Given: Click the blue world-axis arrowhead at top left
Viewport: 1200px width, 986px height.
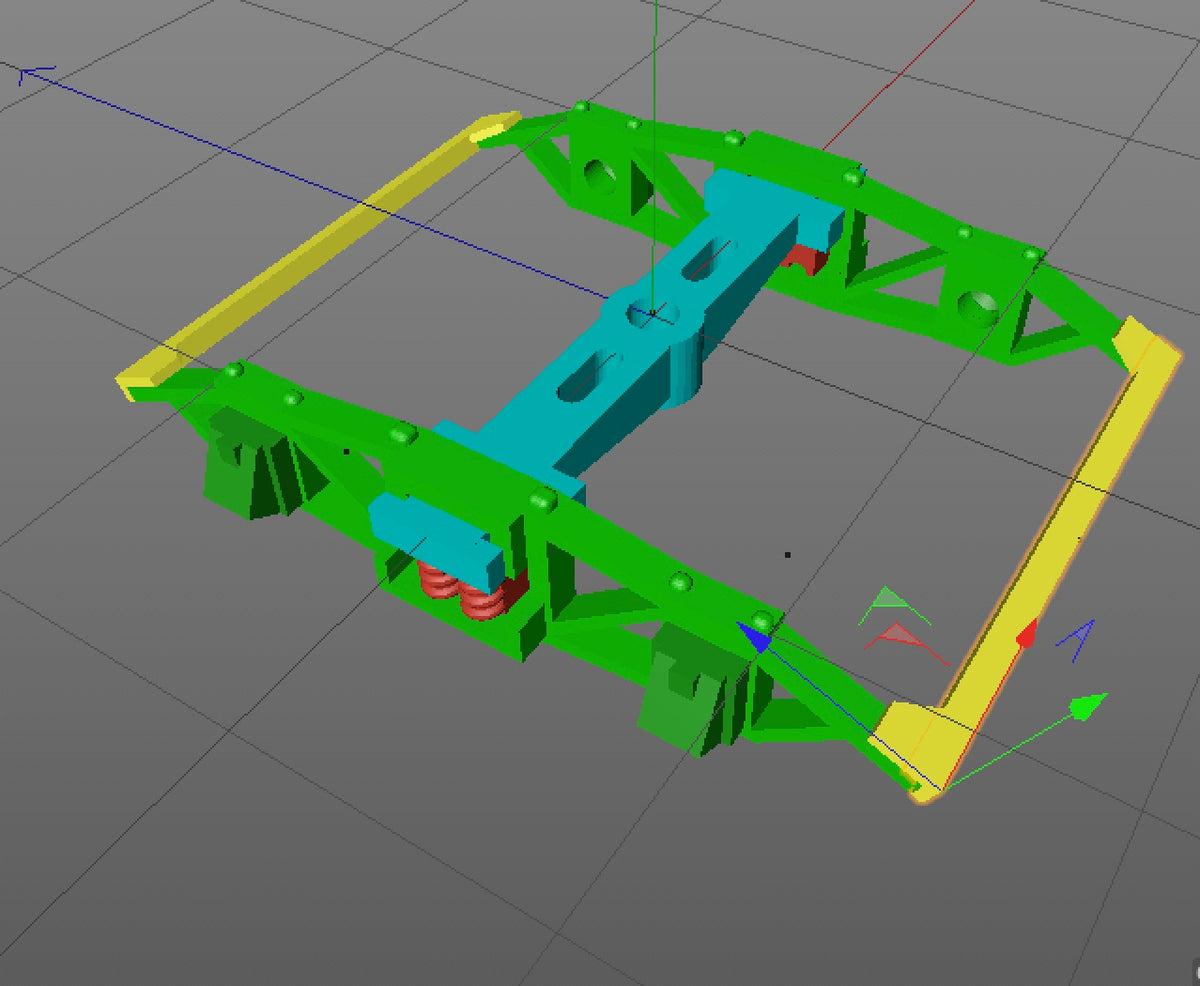Looking at the screenshot, I should [x=36, y=75].
